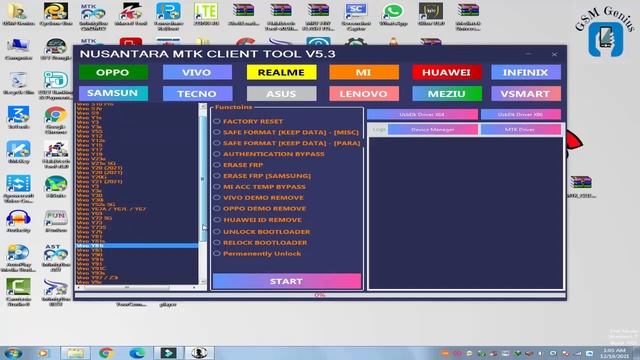The image size is (640, 360).
Task: Select the plain ERASE FRP radio button
Action: (x=217, y=165)
